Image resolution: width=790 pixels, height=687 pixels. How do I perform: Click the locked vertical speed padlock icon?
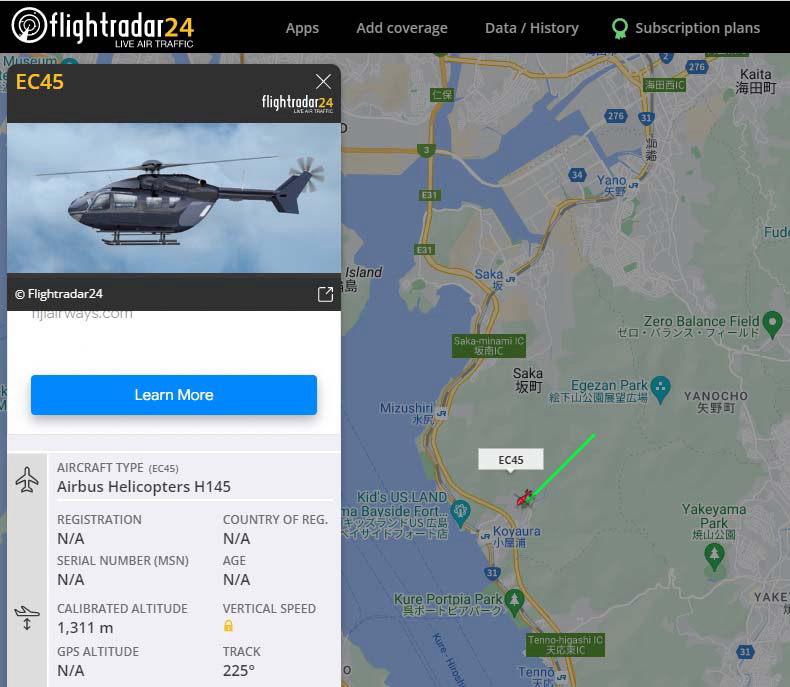pyautogui.click(x=228, y=626)
